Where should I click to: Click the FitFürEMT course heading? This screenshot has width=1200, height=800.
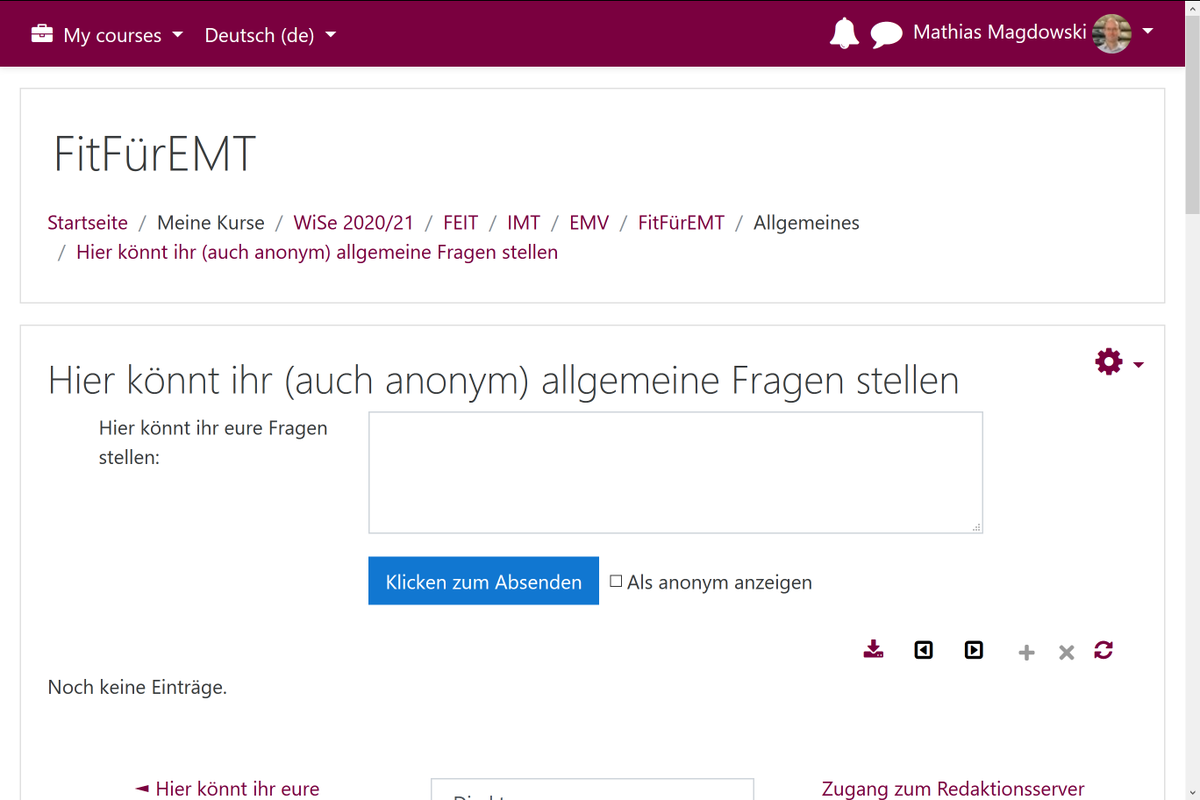pos(155,155)
